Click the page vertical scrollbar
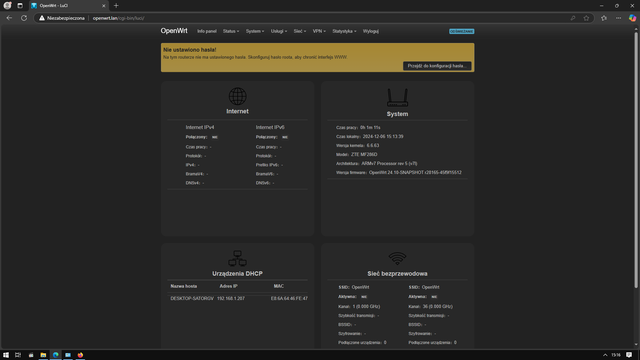Viewport: 640px width, 360px height. pos(636,159)
